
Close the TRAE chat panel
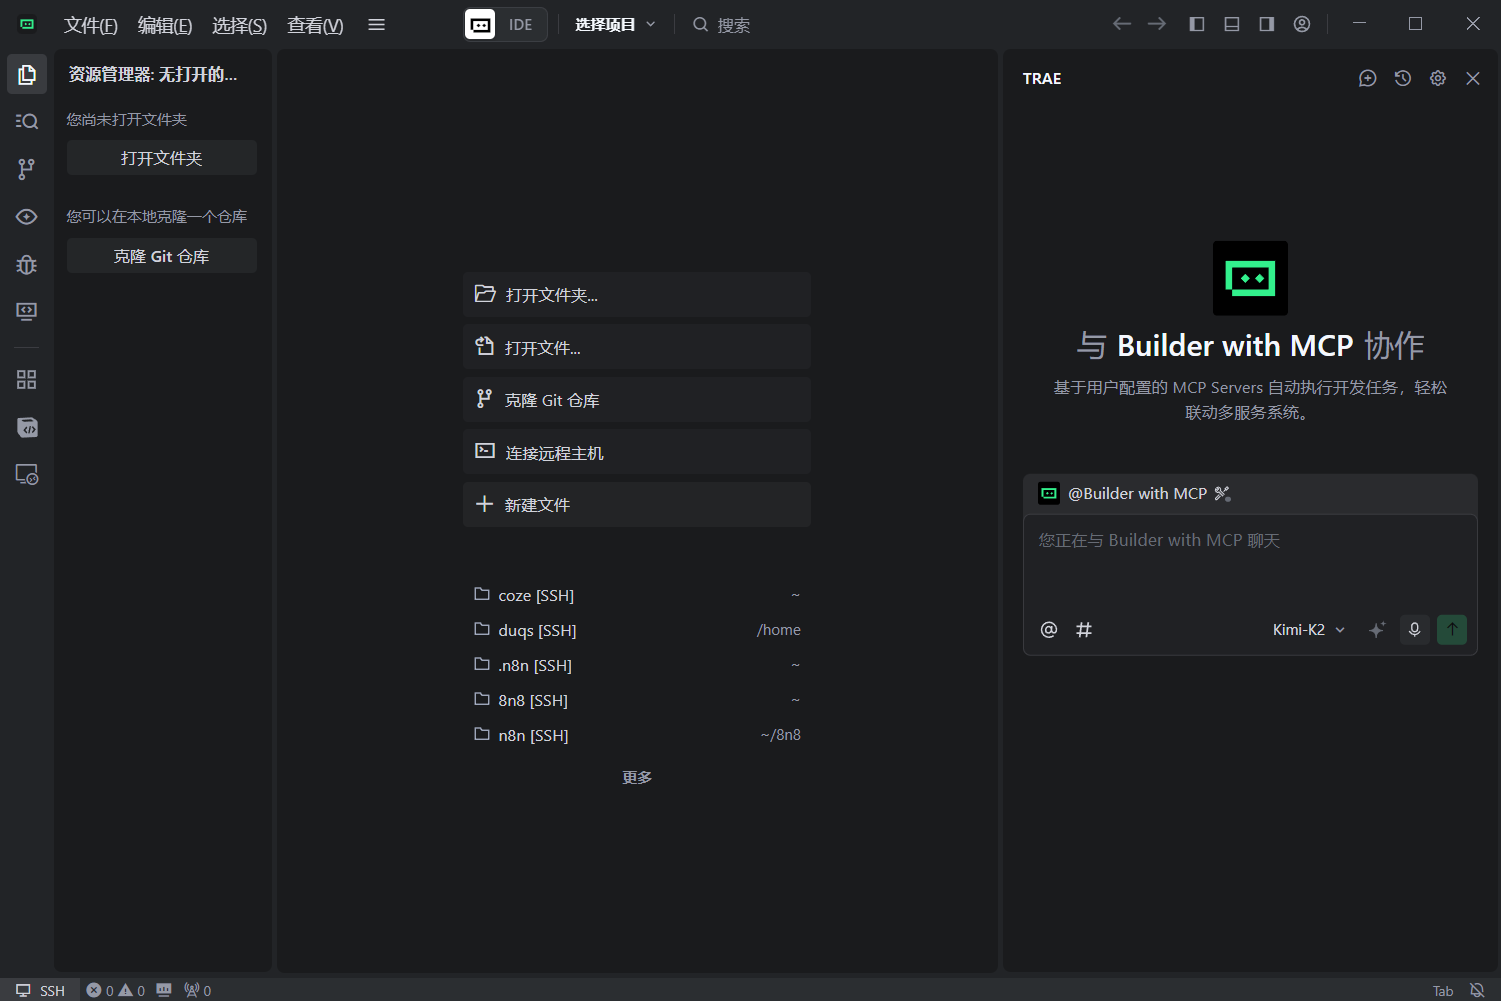[x=1473, y=78]
